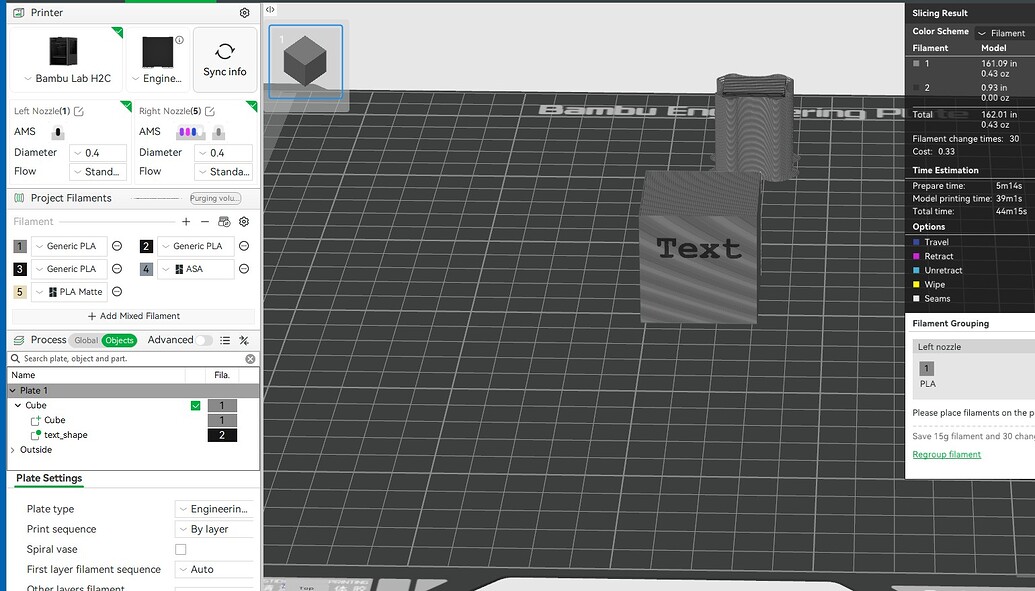
Task: Select the text_shape part in object list
Action: click(x=65, y=435)
